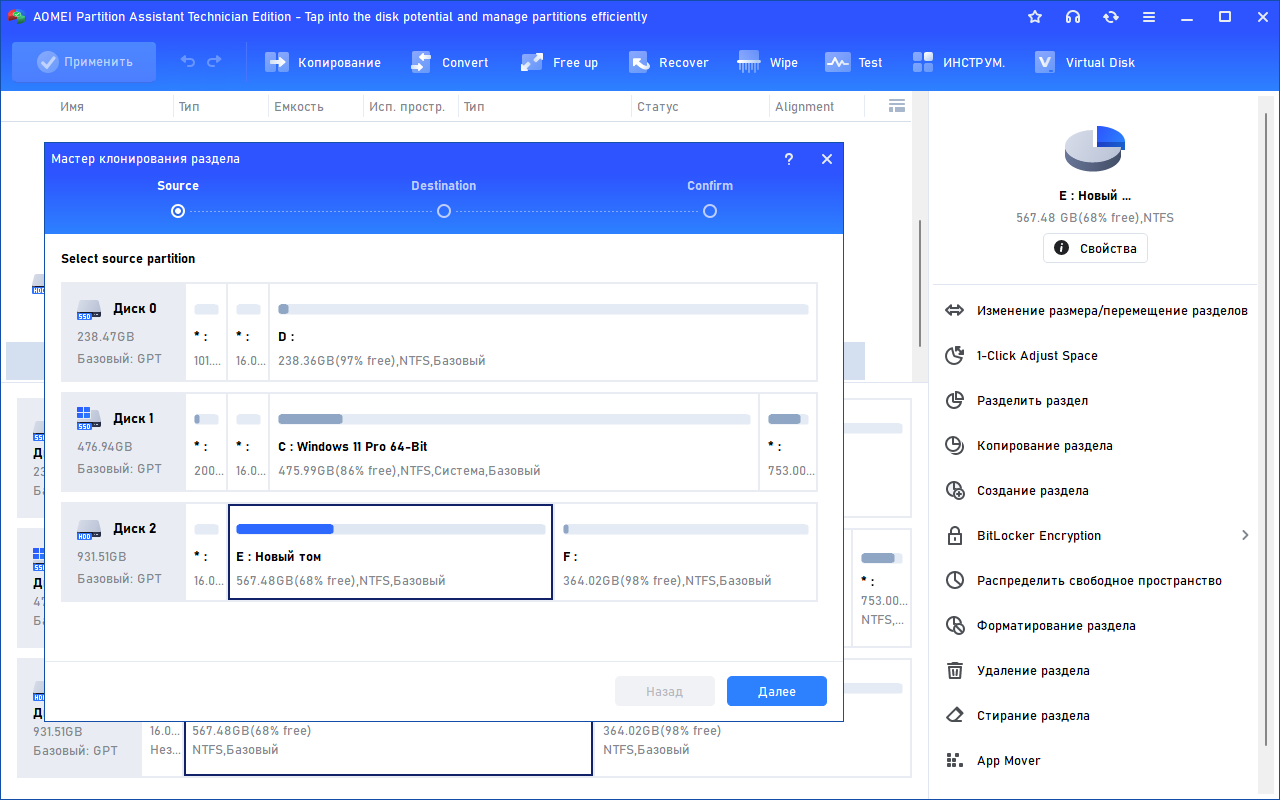Select App Mover from the side panel
Viewport: 1280px width, 800px height.
[x=1008, y=761]
